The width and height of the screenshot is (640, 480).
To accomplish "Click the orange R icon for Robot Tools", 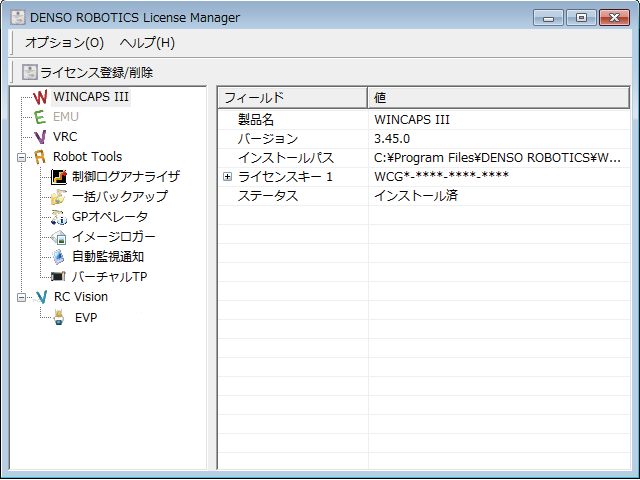I will (40, 157).
